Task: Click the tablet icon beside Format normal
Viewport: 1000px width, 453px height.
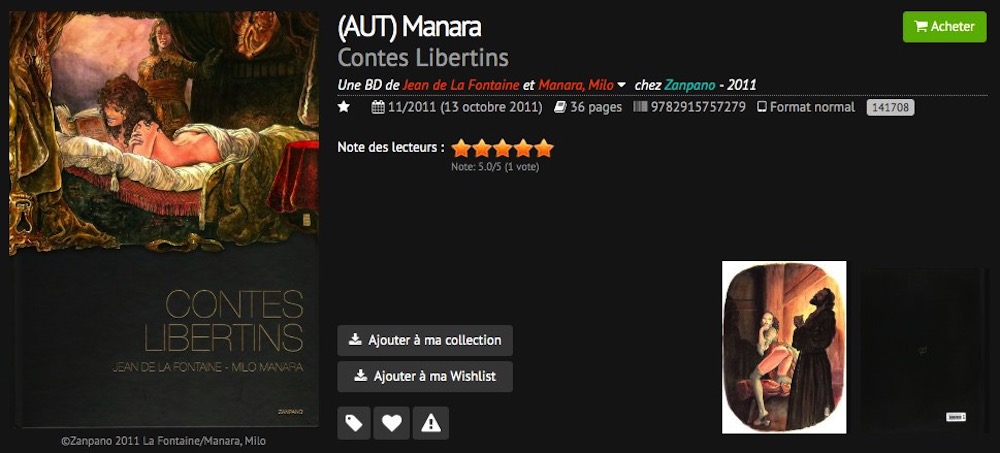Action: click(x=761, y=107)
